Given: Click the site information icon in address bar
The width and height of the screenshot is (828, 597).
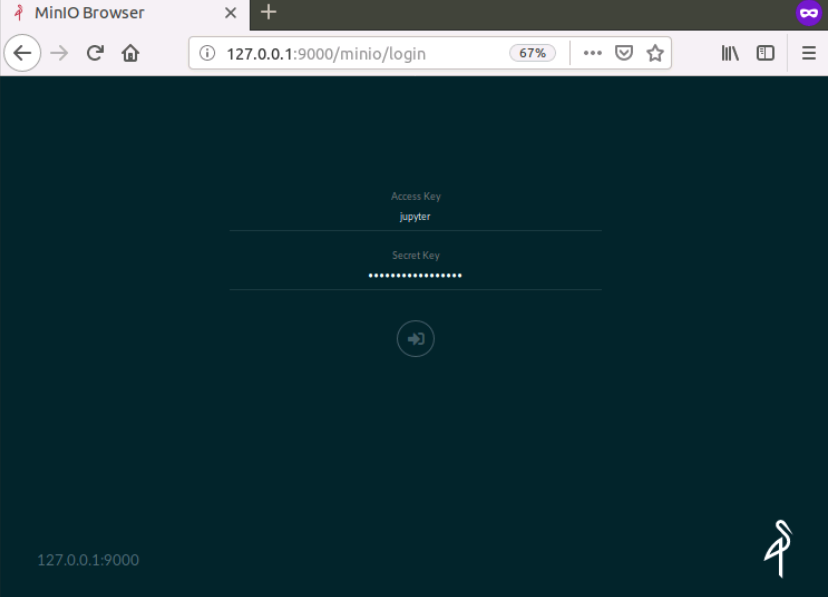Looking at the screenshot, I should pos(207,53).
